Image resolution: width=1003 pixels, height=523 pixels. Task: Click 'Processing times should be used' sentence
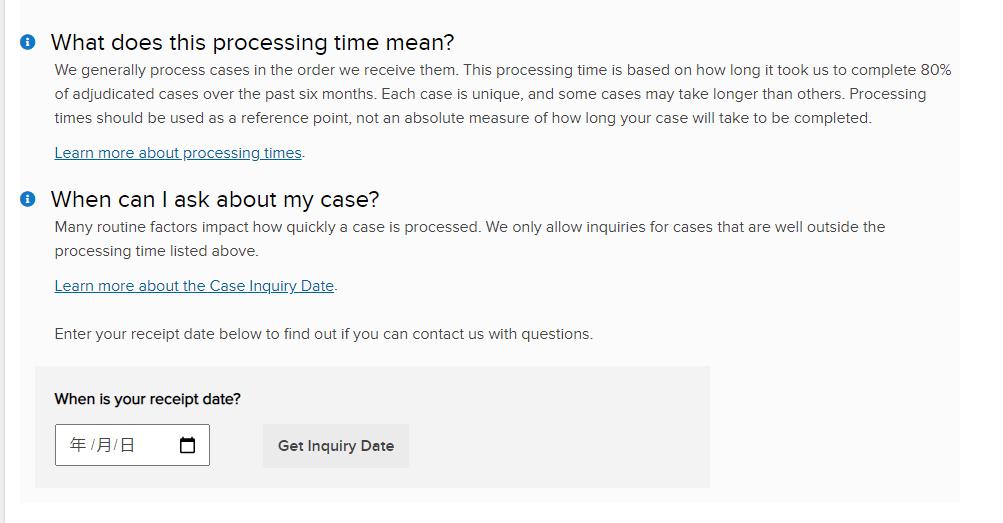point(460,118)
